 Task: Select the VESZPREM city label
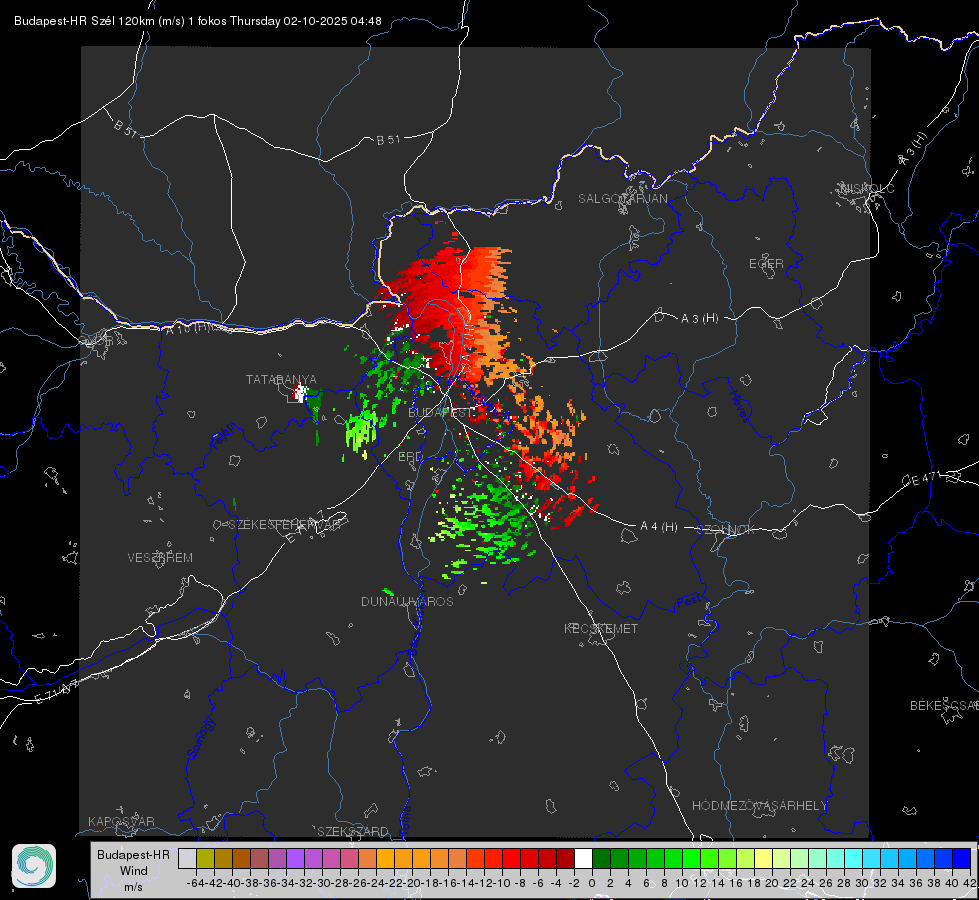pos(160,558)
